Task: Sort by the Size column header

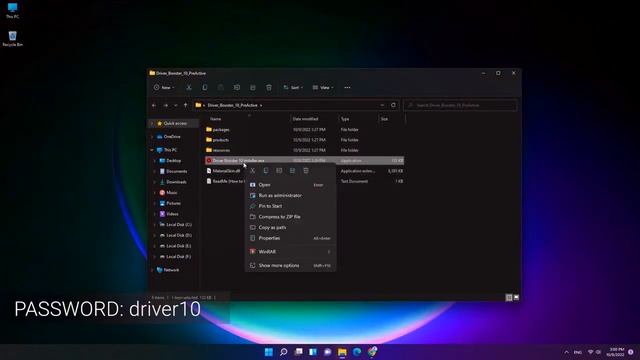Action: 384,119
